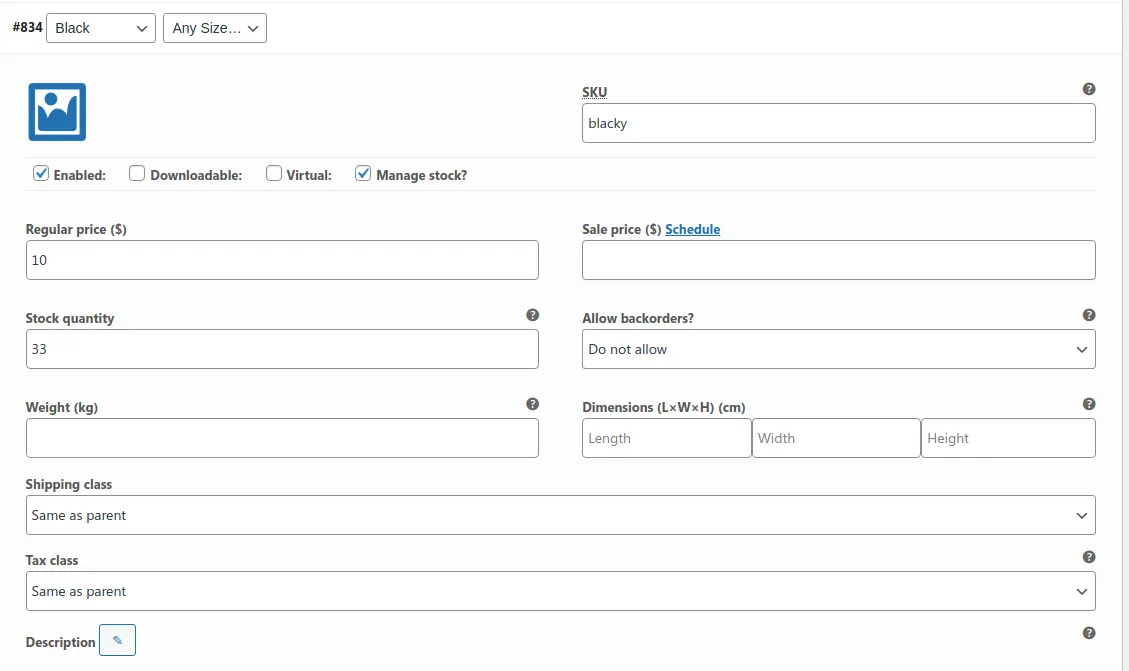The height and width of the screenshot is (671, 1129).
Task: Upload variation image via placeholder icon
Action: click(x=57, y=112)
